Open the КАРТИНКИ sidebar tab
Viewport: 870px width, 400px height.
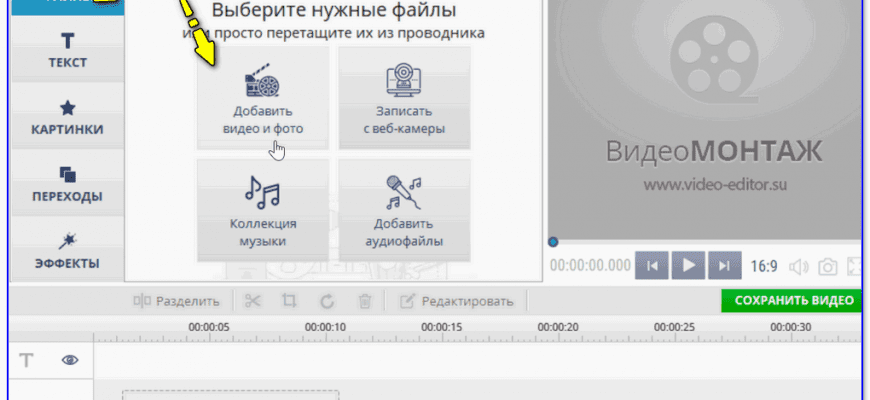coord(67,117)
